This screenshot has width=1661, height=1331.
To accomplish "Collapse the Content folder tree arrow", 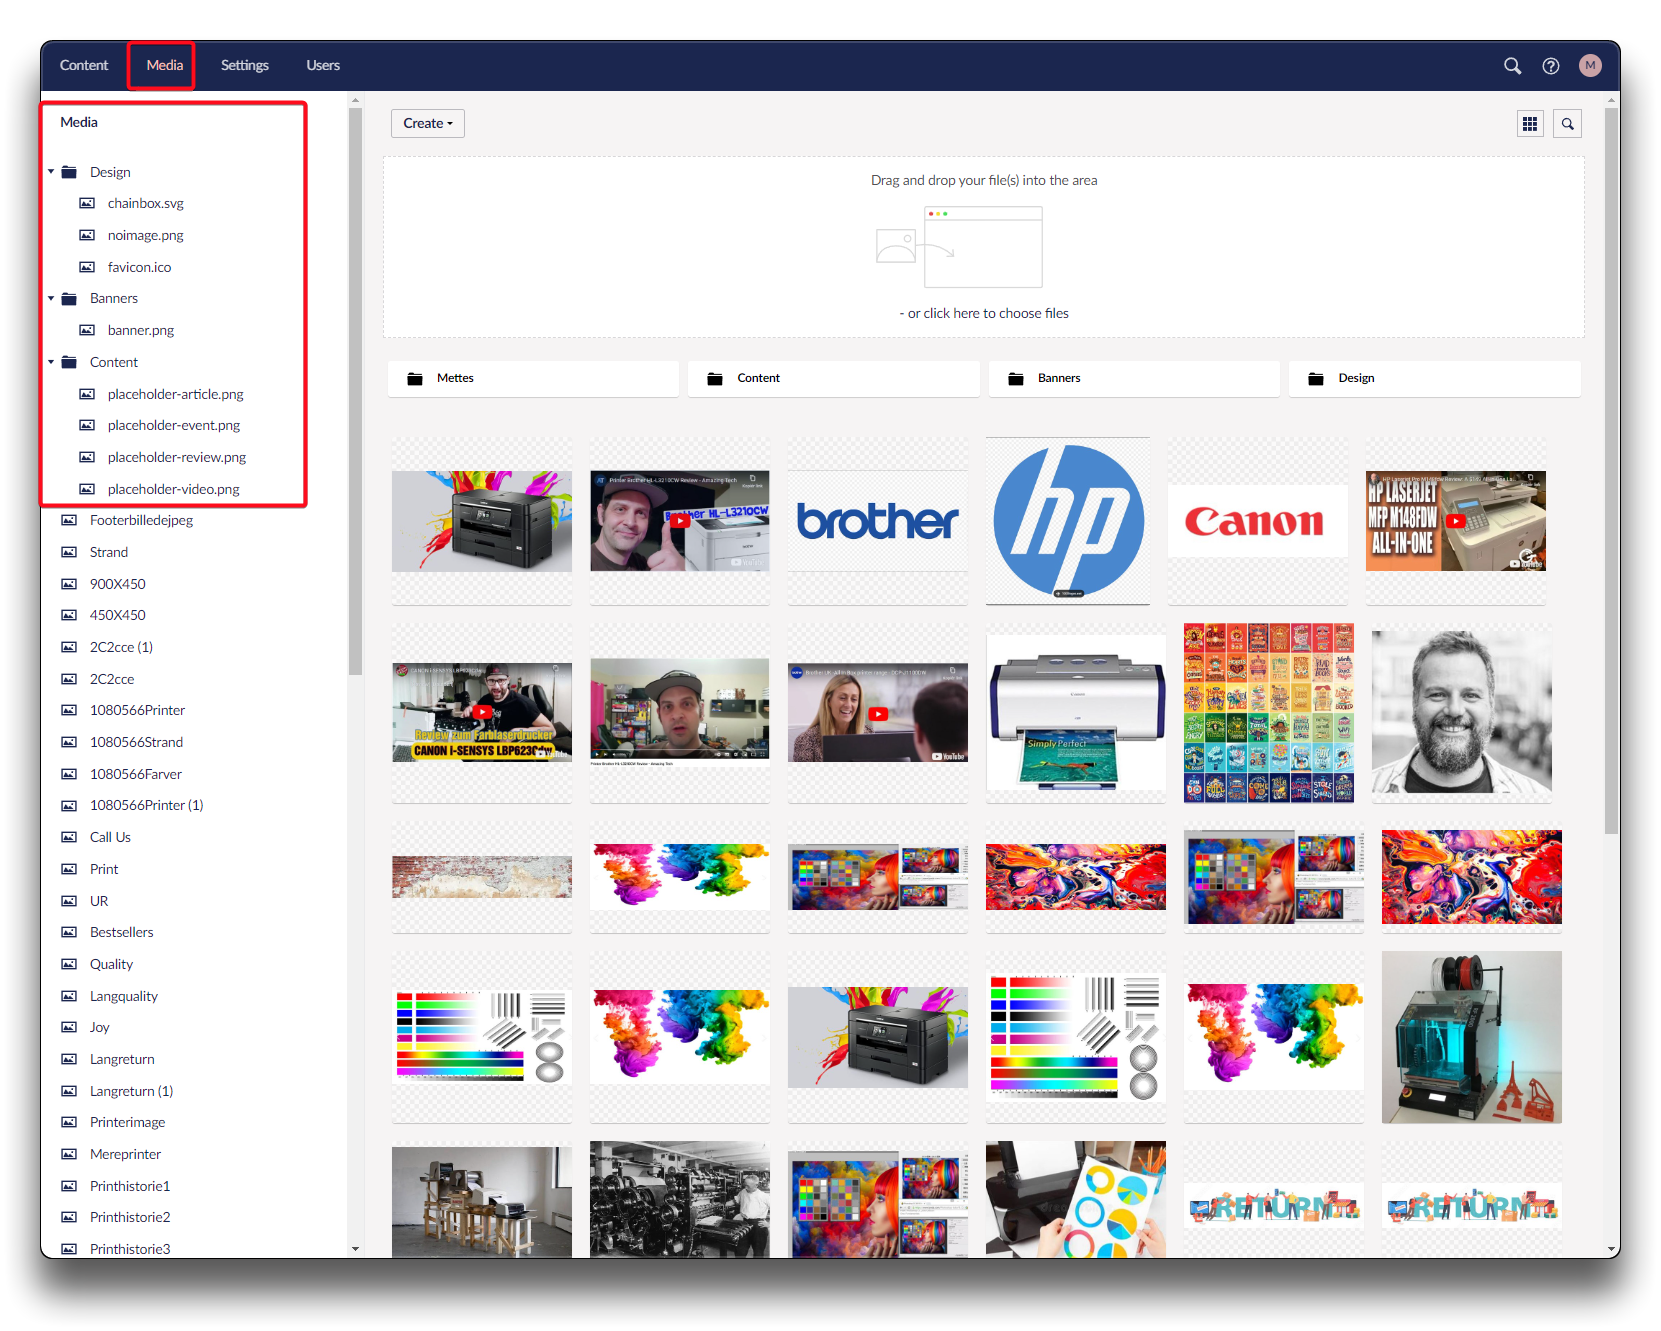I will coord(51,362).
